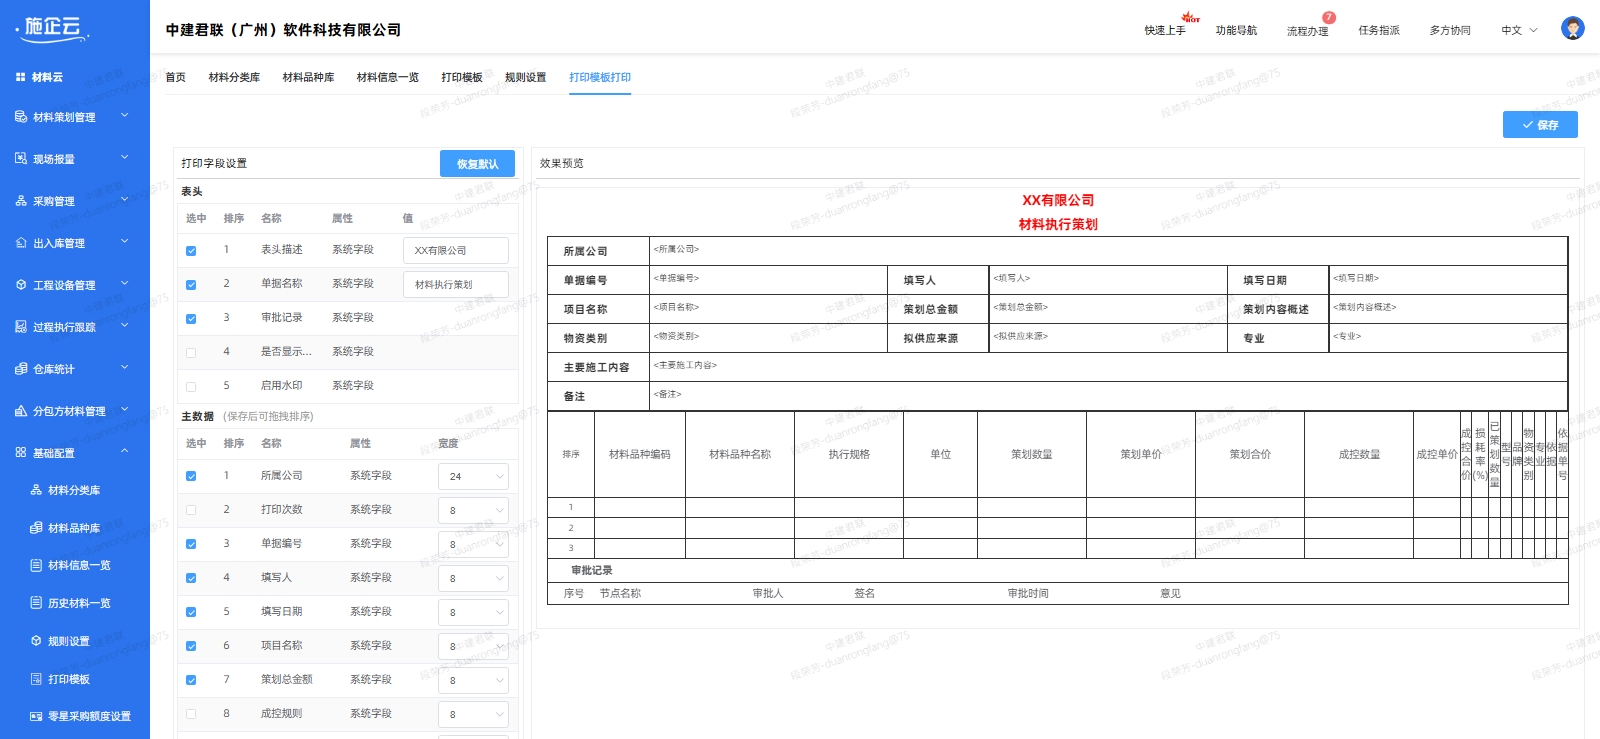Click the 现场报量 sidebar icon
This screenshot has height=739, width=1600.
[21, 159]
